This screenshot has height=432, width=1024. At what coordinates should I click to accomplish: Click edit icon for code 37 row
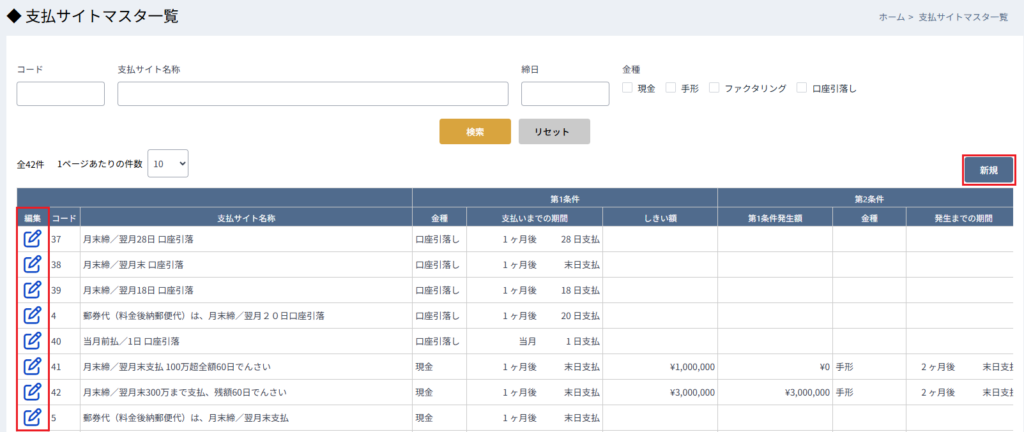(32, 239)
